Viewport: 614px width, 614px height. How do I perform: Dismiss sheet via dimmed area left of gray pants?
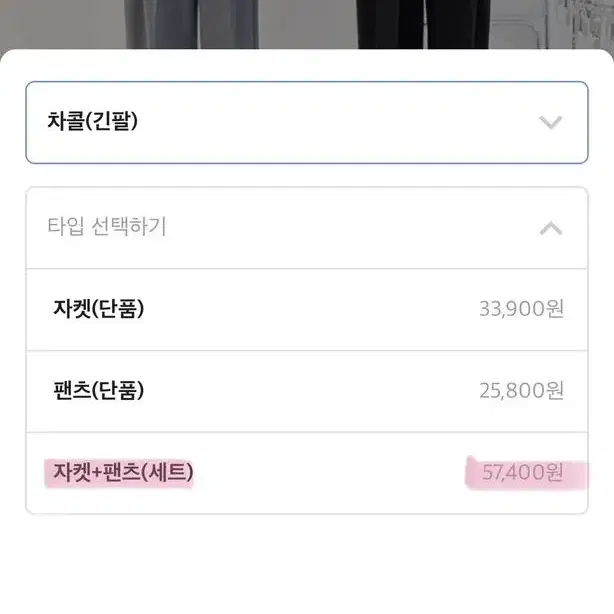(63, 24)
